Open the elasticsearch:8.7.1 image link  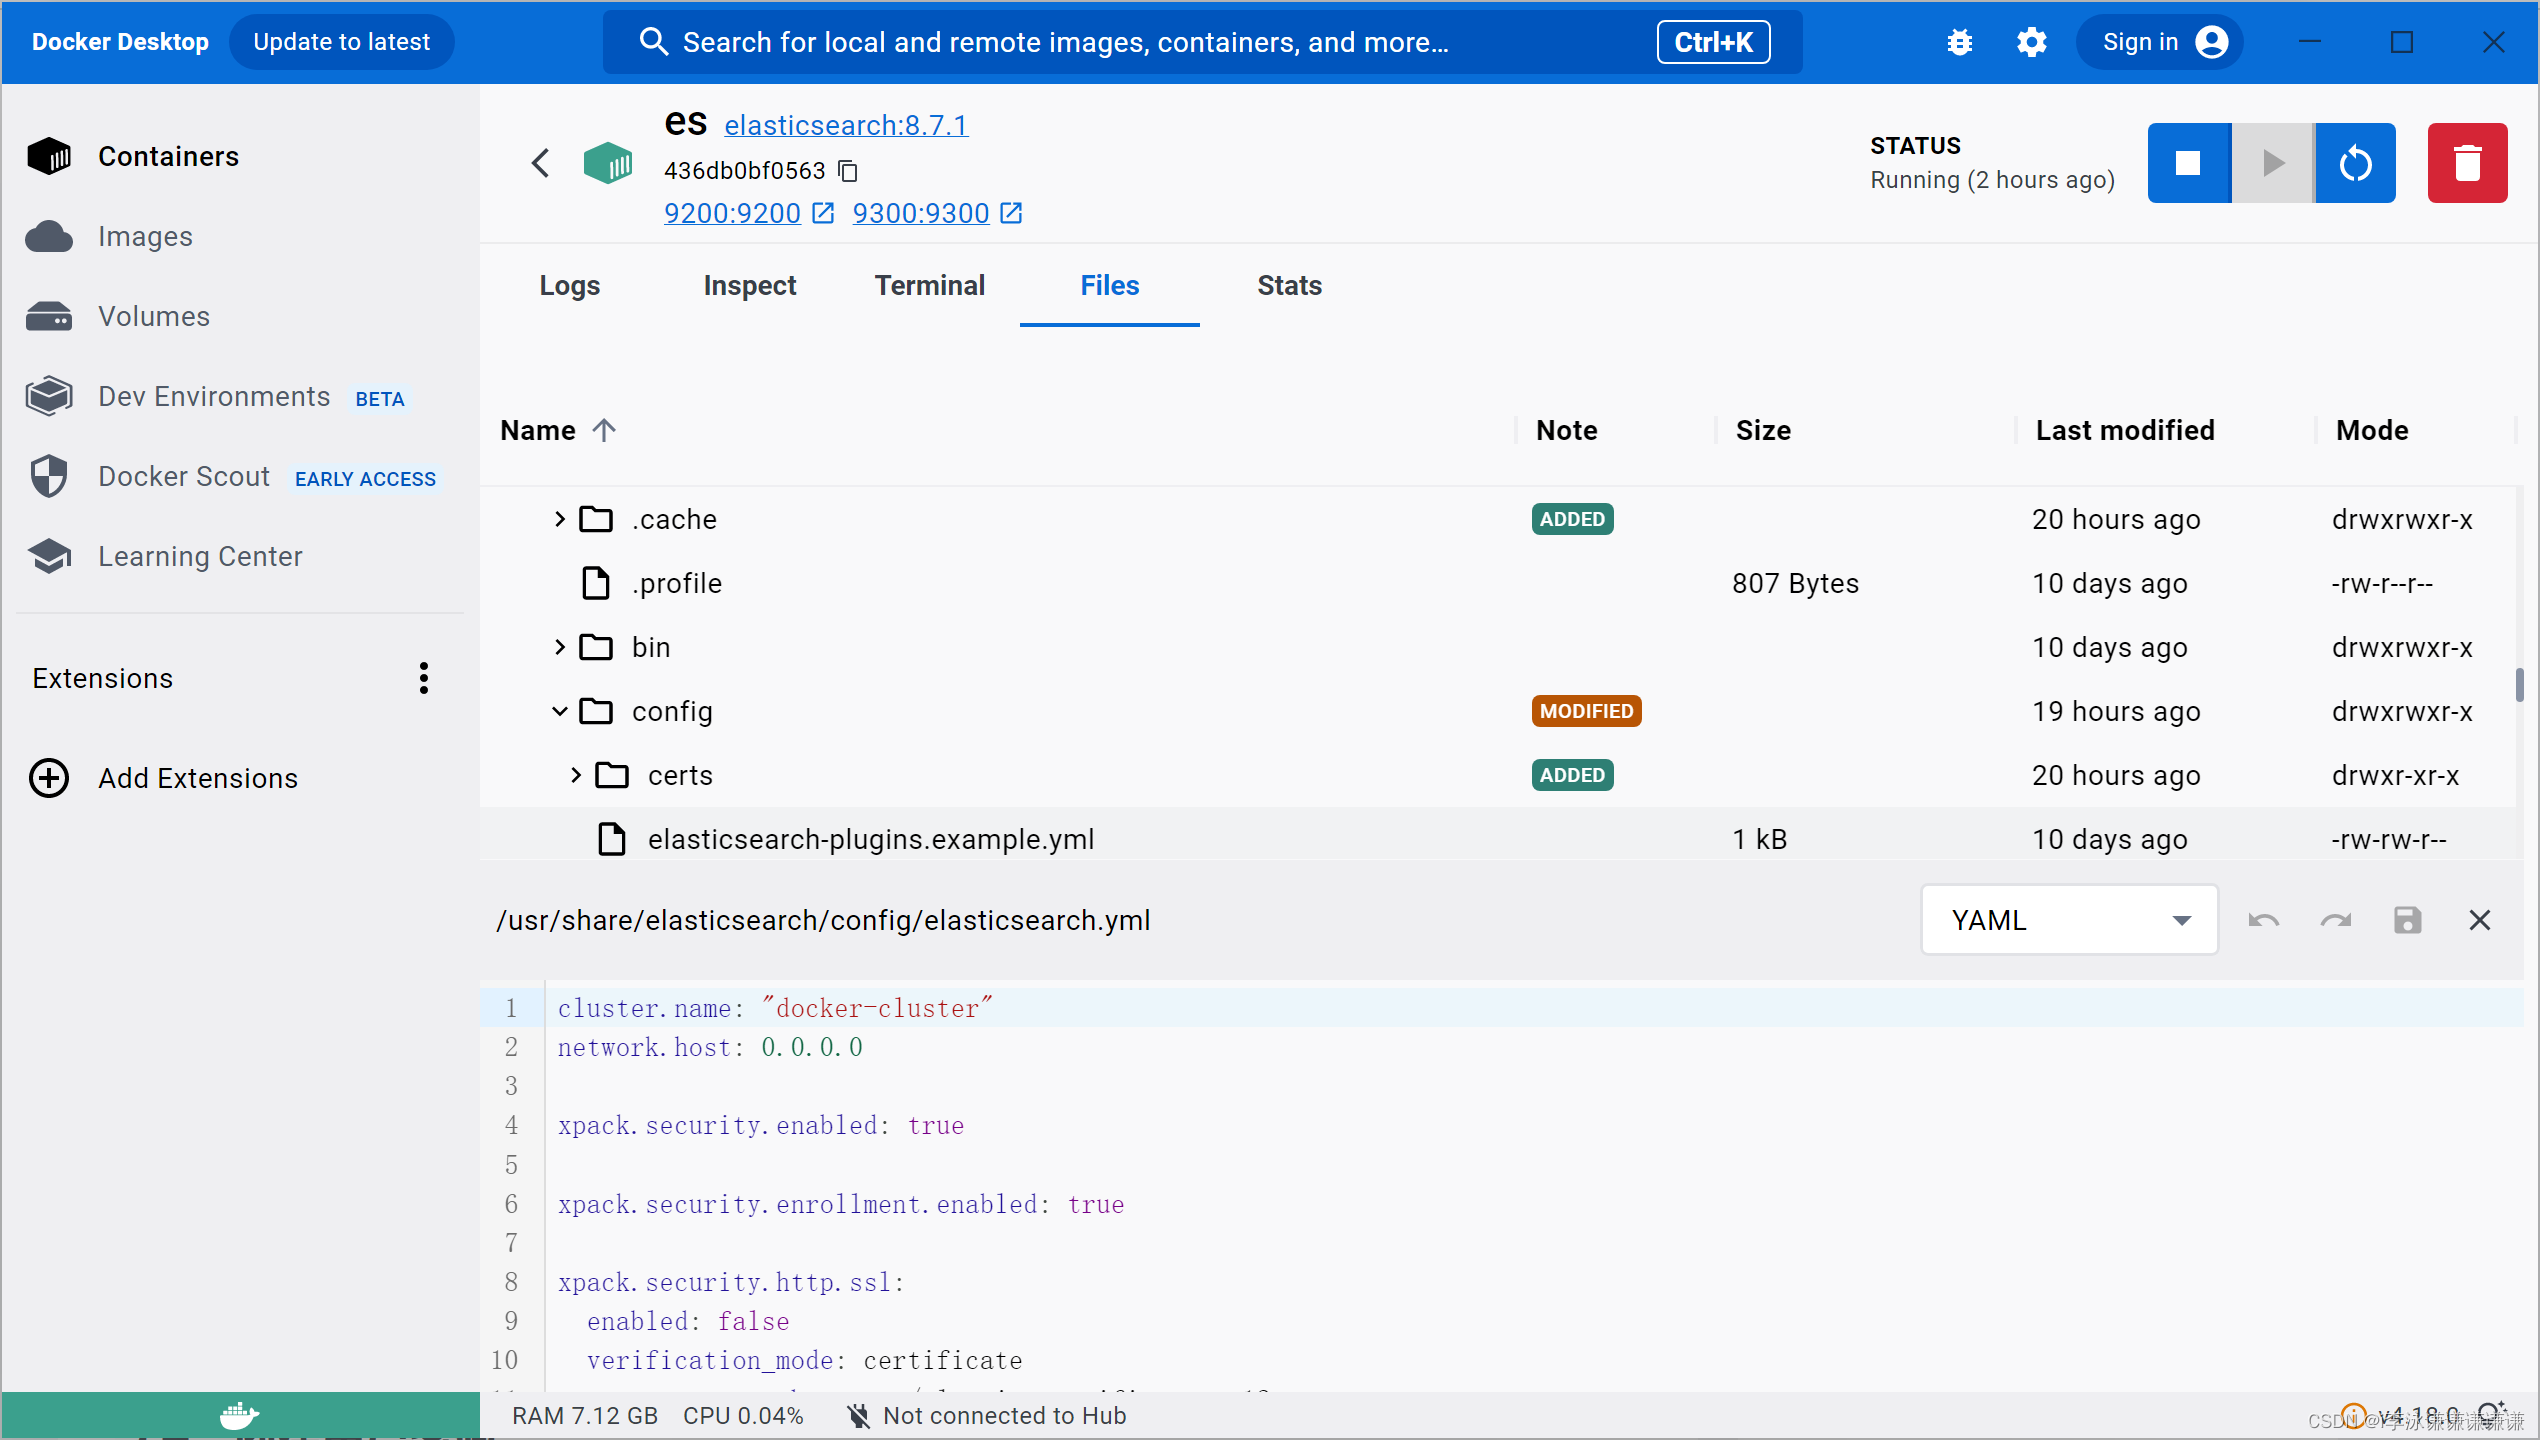(x=845, y=125)
